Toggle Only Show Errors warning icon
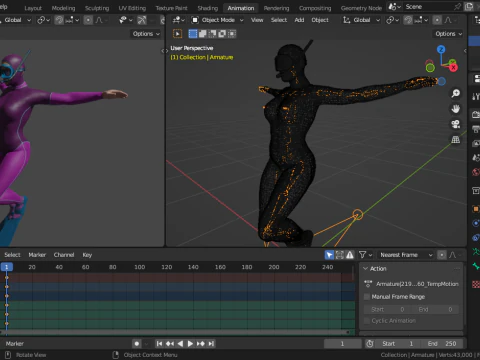 tap(350, 255)
